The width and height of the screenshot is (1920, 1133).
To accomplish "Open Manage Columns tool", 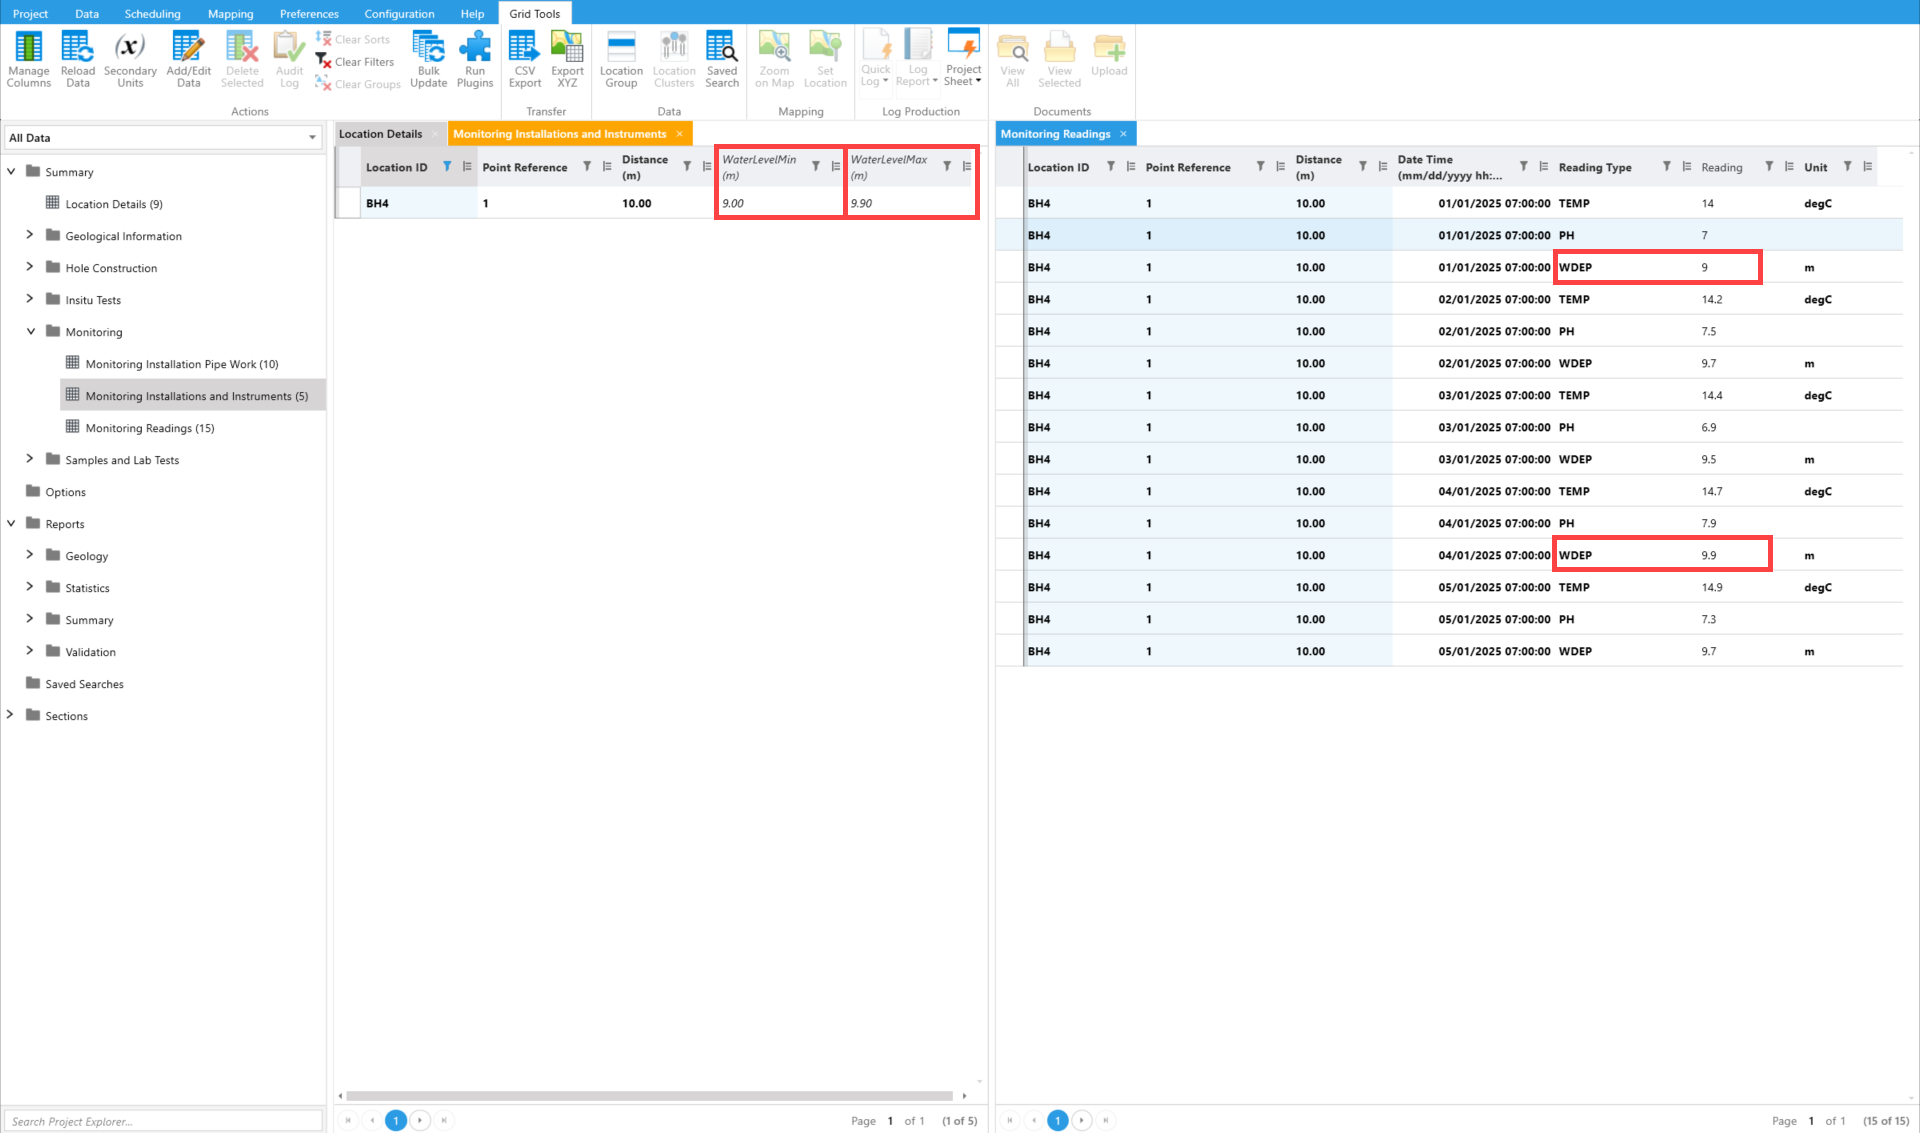I will pyautogui.click(x=28, y=58).
